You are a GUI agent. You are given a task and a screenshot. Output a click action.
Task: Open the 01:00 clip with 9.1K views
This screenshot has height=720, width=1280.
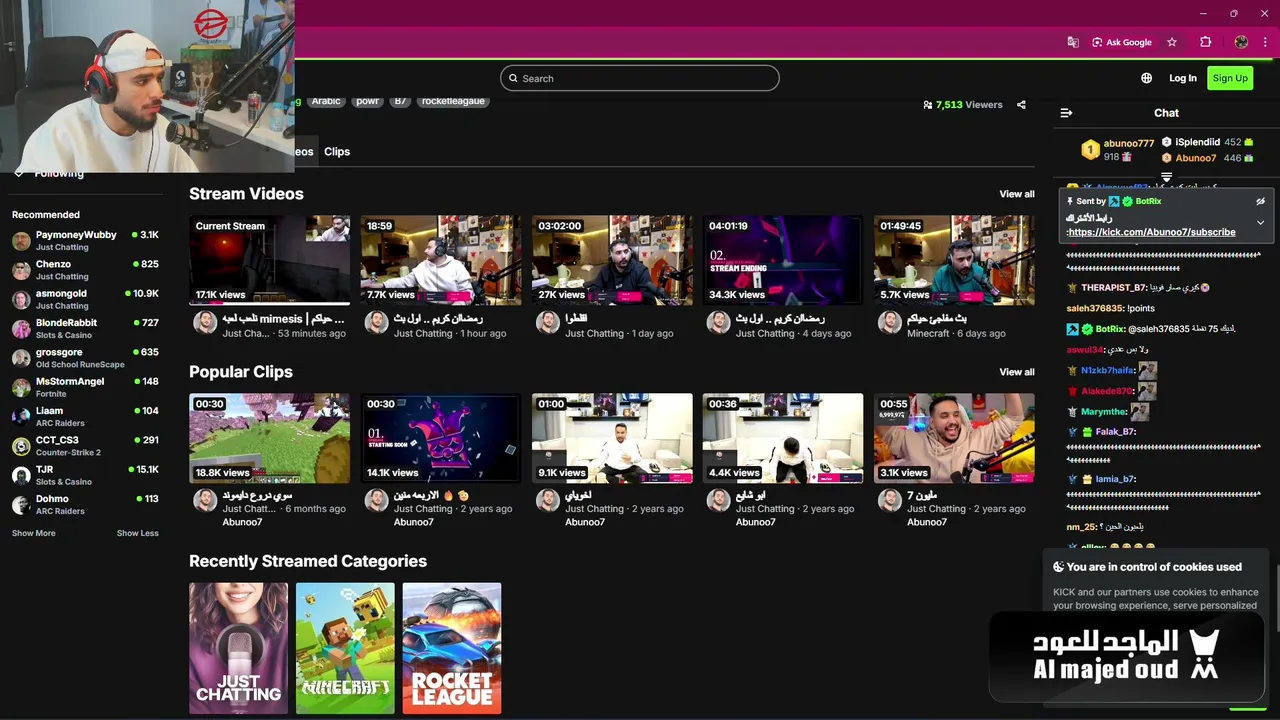(612, 438)
